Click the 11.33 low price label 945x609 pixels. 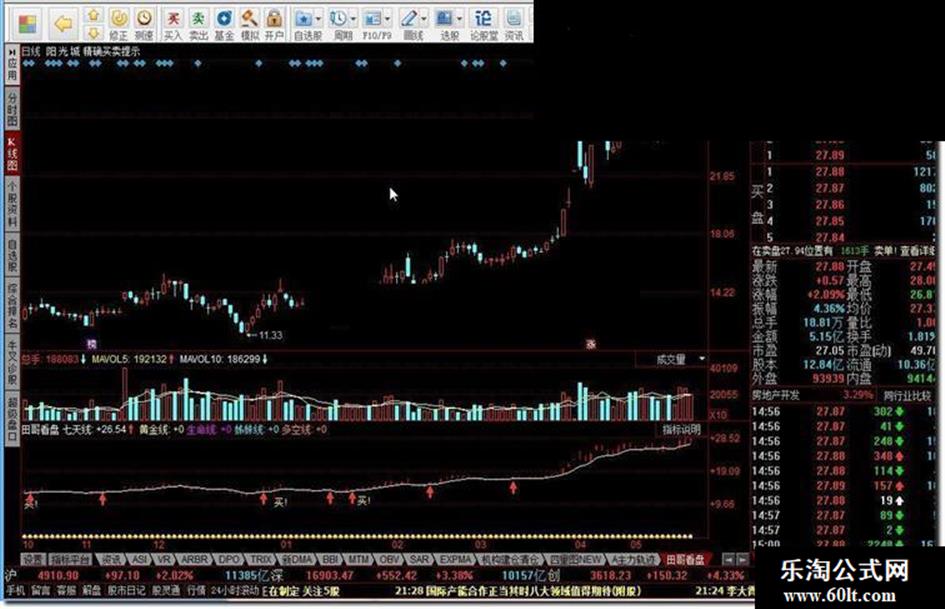pyautogui.click(x=270, y=335)
